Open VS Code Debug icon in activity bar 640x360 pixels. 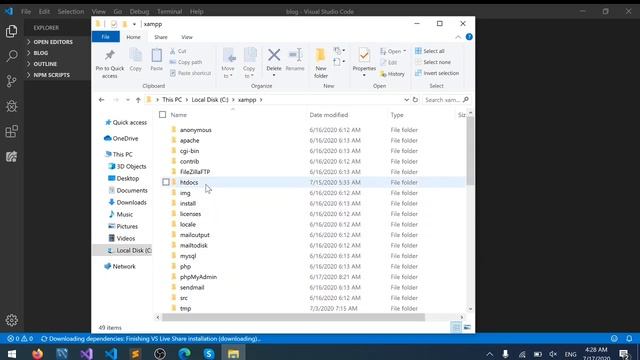tap(11, 106)
